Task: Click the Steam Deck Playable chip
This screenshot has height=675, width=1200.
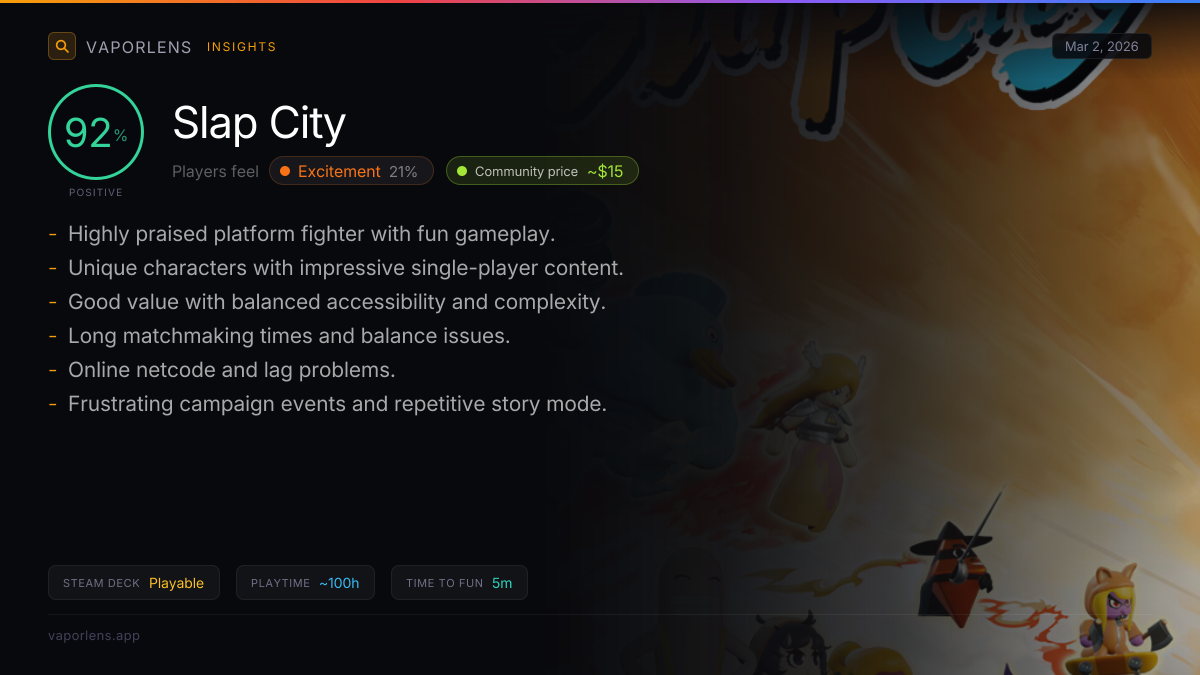Action: (134, 583)
